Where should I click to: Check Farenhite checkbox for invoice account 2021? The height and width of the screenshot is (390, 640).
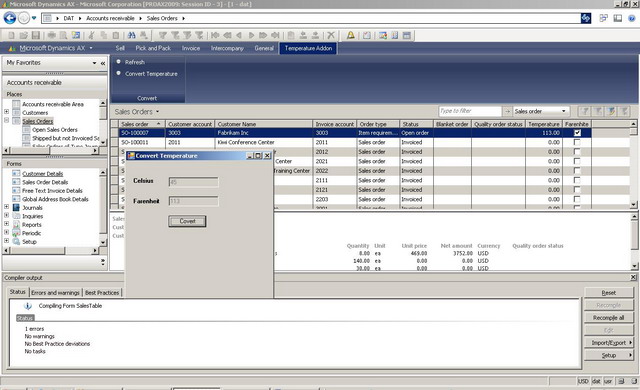pyautogui.click(x=577, y=161)
